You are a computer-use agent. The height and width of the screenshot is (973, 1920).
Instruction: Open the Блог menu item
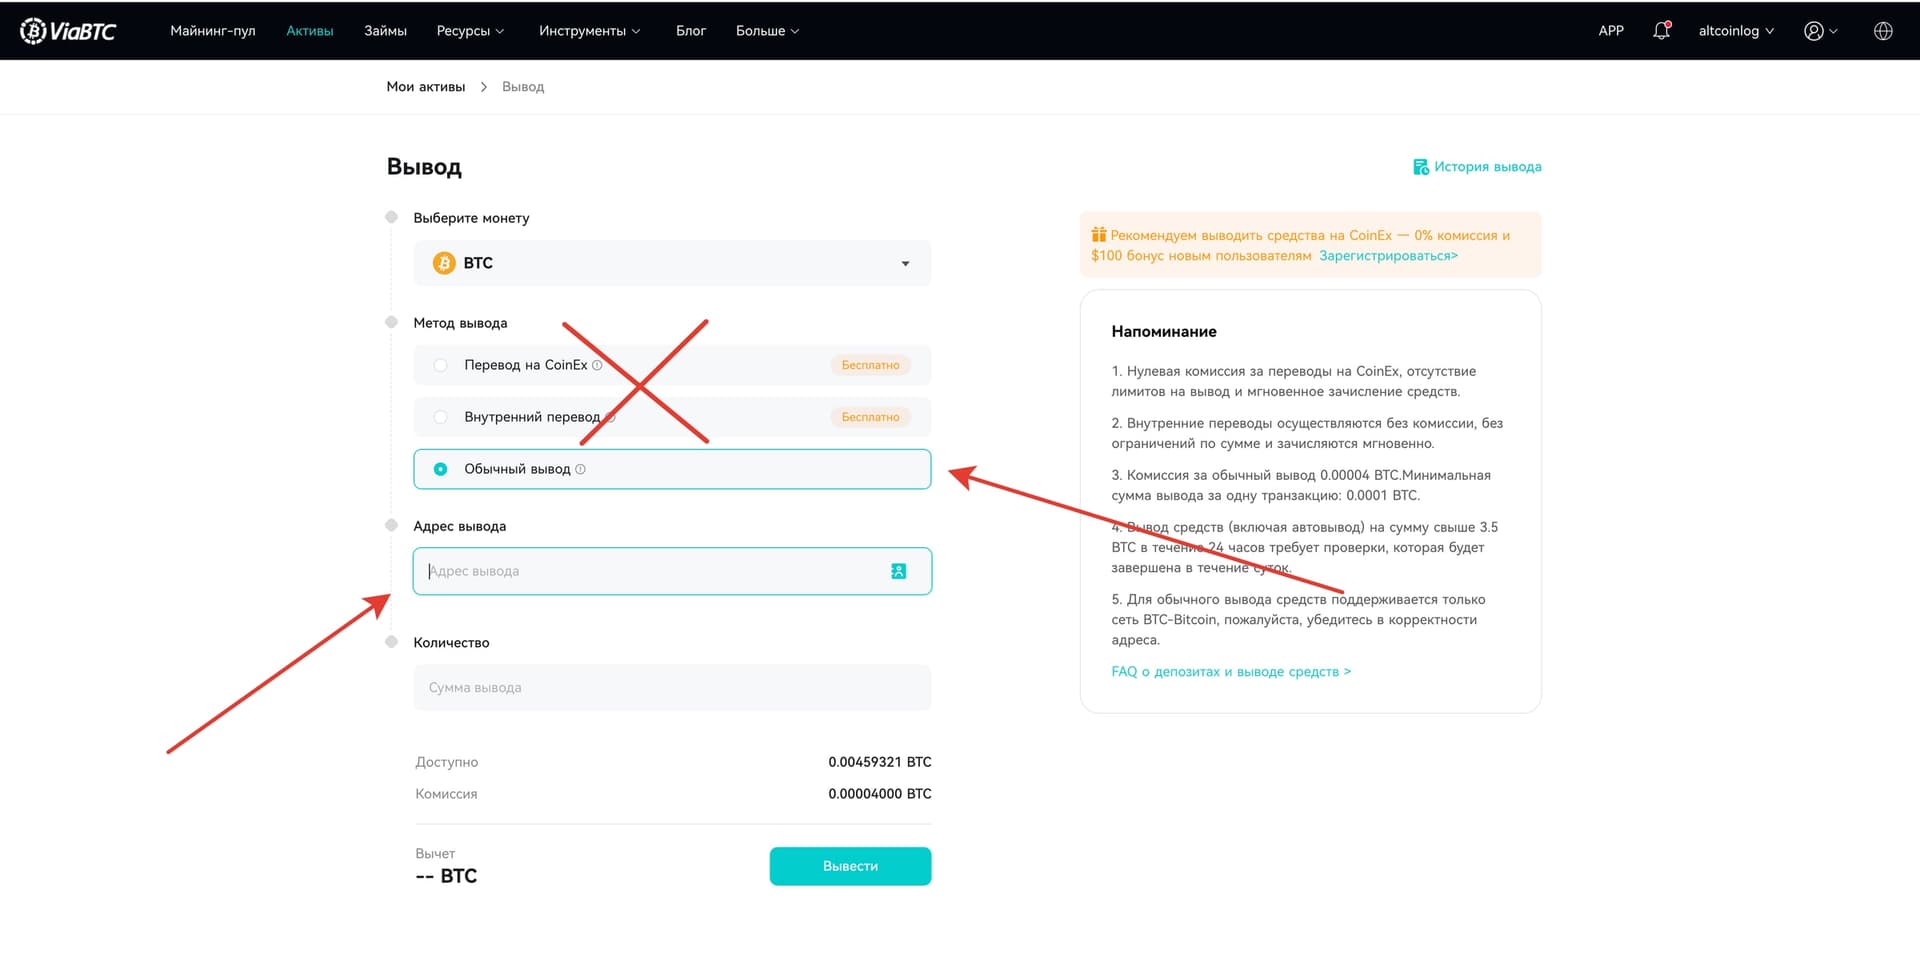[x=691, y=31]
